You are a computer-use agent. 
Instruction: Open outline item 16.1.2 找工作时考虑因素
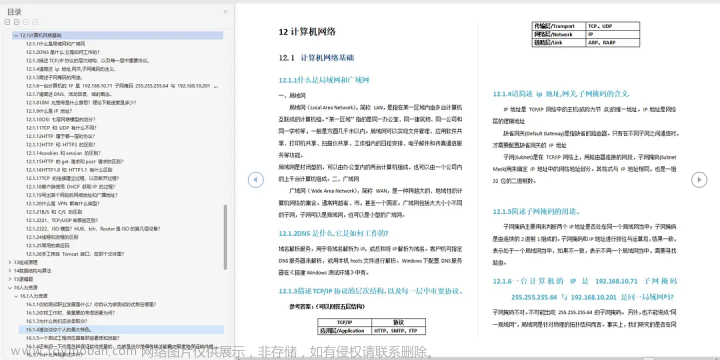pos(70,313)
